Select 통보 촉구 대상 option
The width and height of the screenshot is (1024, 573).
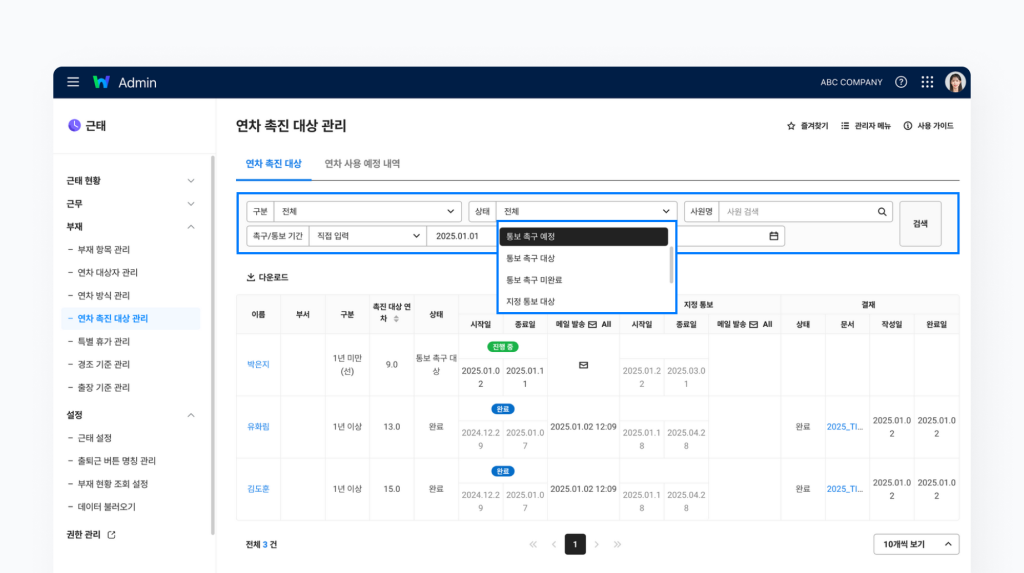click(584, 258)
